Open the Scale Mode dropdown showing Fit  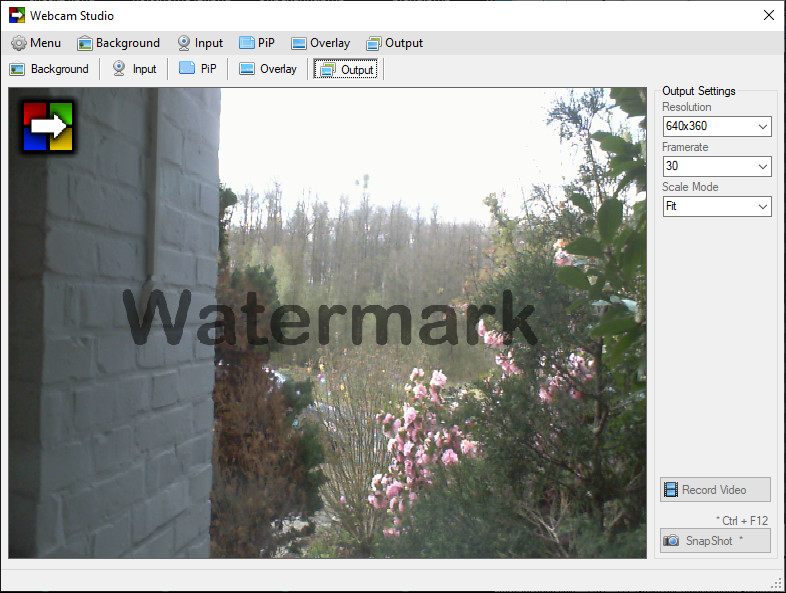pos(717,206)
